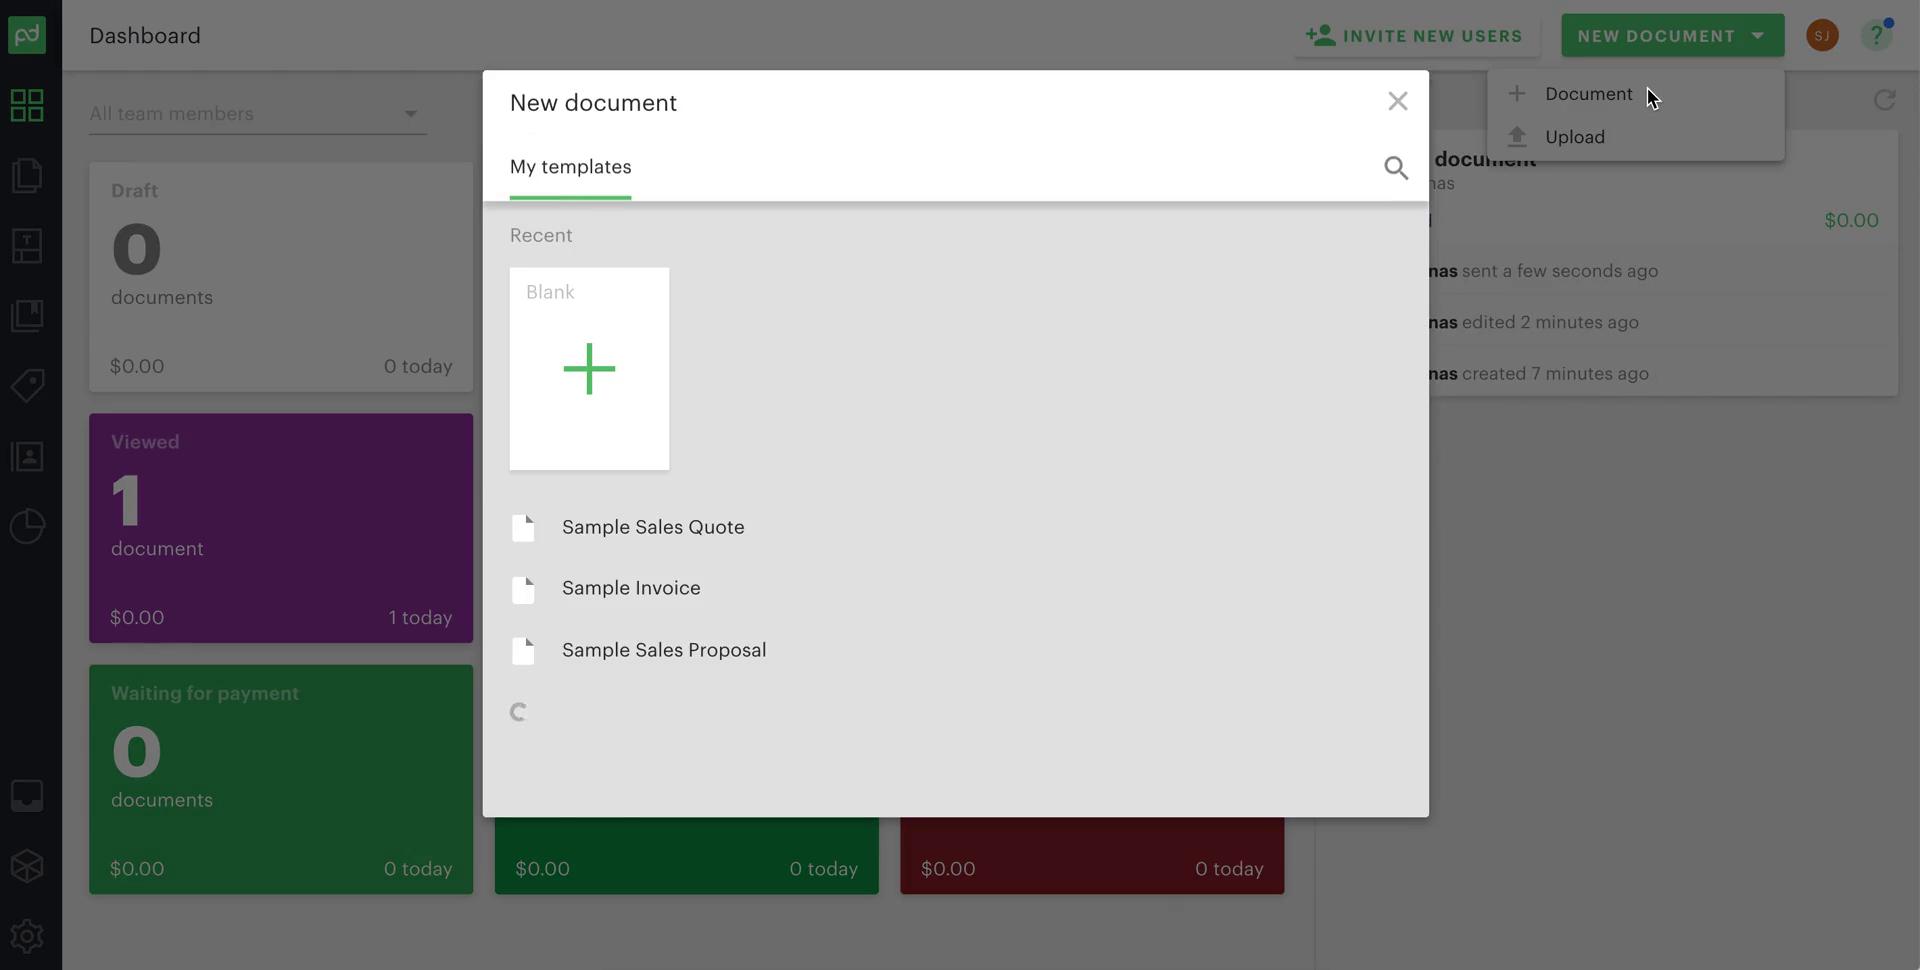Open the Settings gear icon in sidebar

(27, 936)
